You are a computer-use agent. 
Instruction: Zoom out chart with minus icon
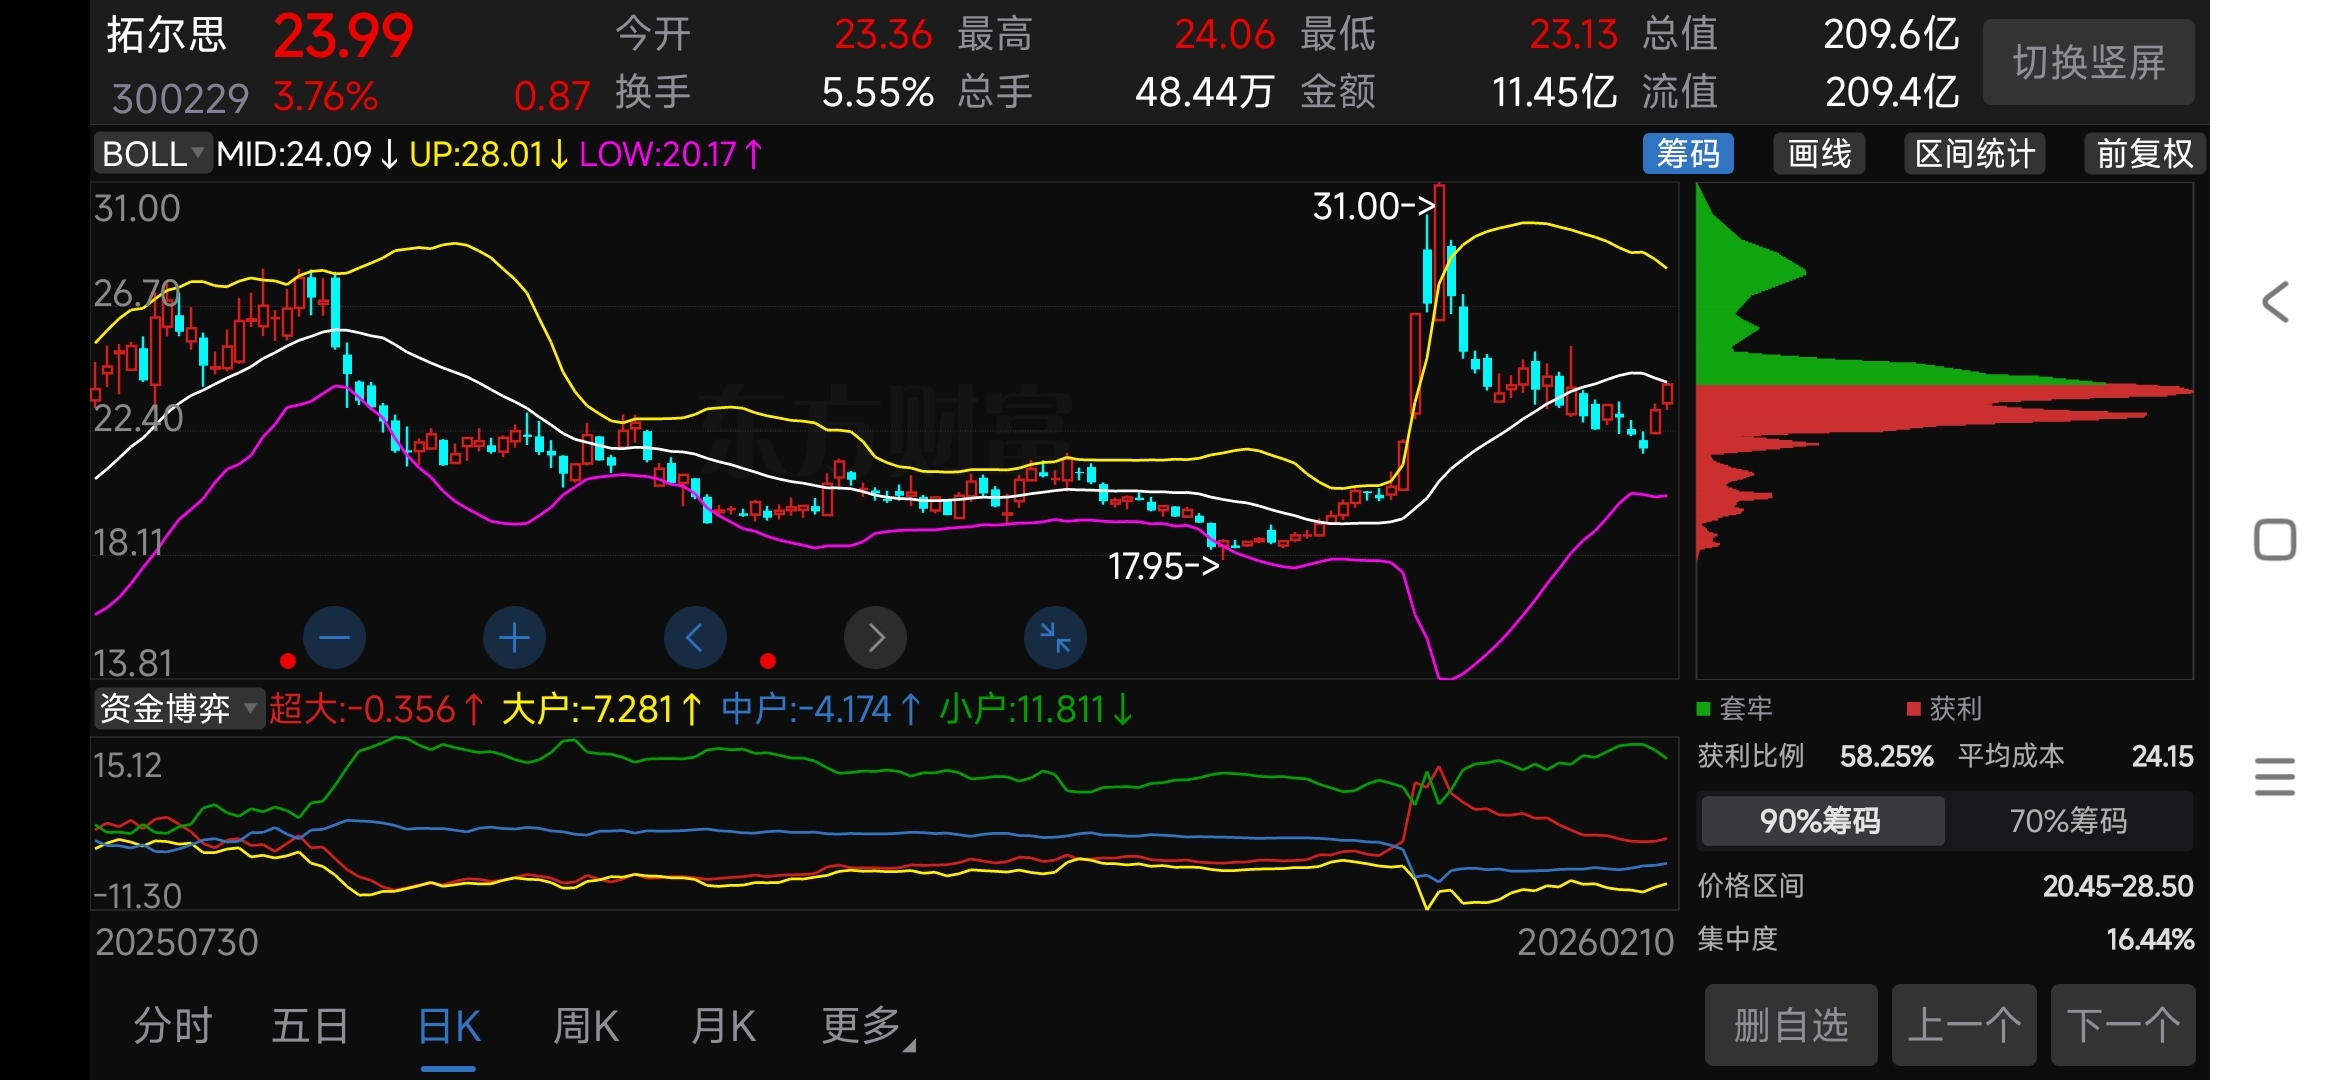coord(334,637)
